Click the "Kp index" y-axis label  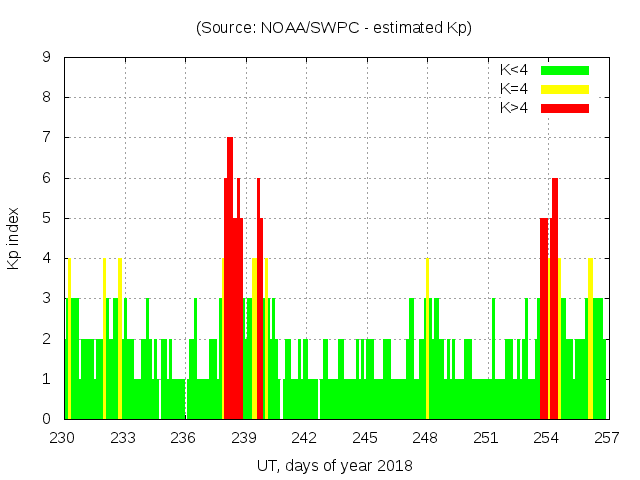pyautogui.click(x=15, y=238)
